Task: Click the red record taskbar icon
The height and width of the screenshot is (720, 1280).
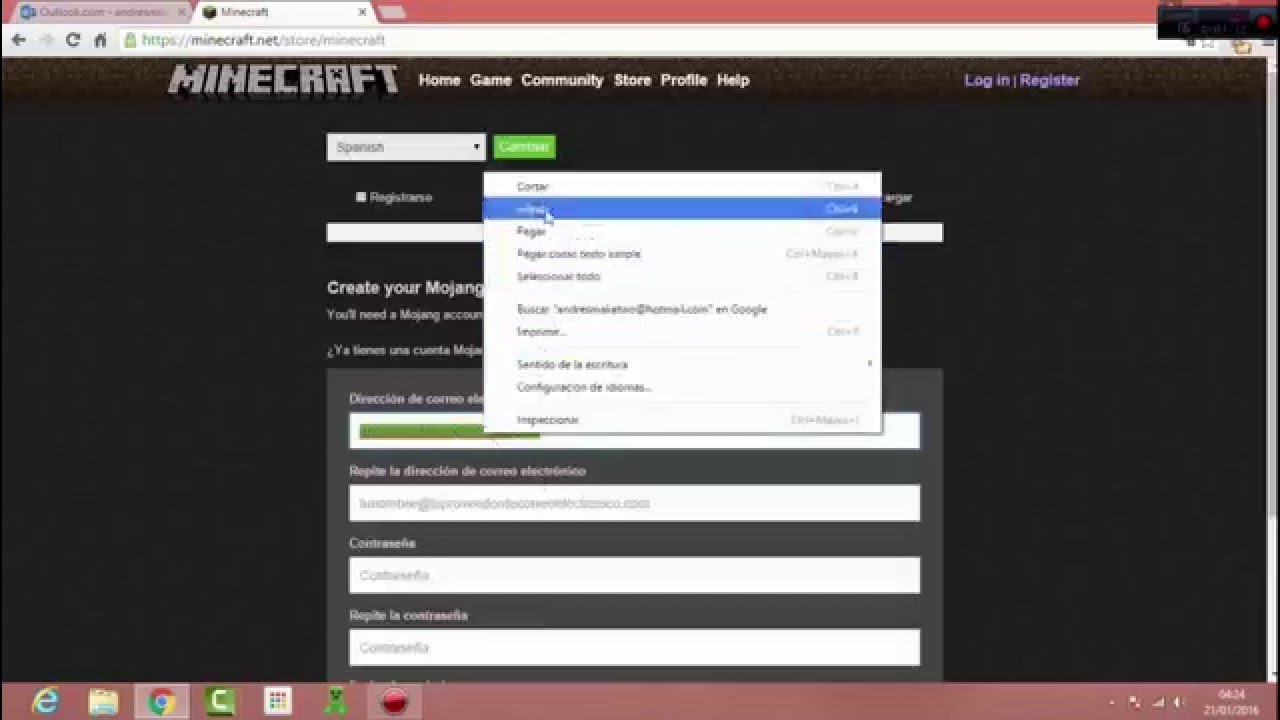Action: pyautogui.click(x=394, y=702)
